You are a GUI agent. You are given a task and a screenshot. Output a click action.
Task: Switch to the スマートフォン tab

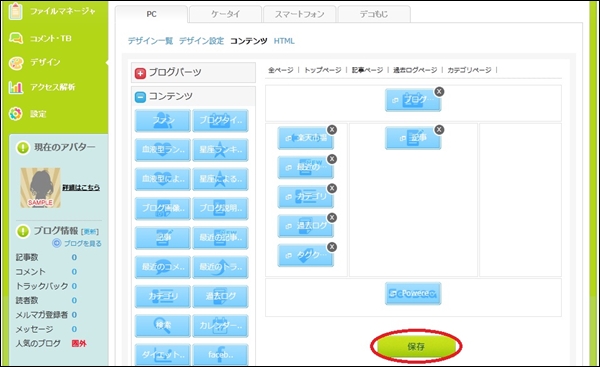[299, 15]
